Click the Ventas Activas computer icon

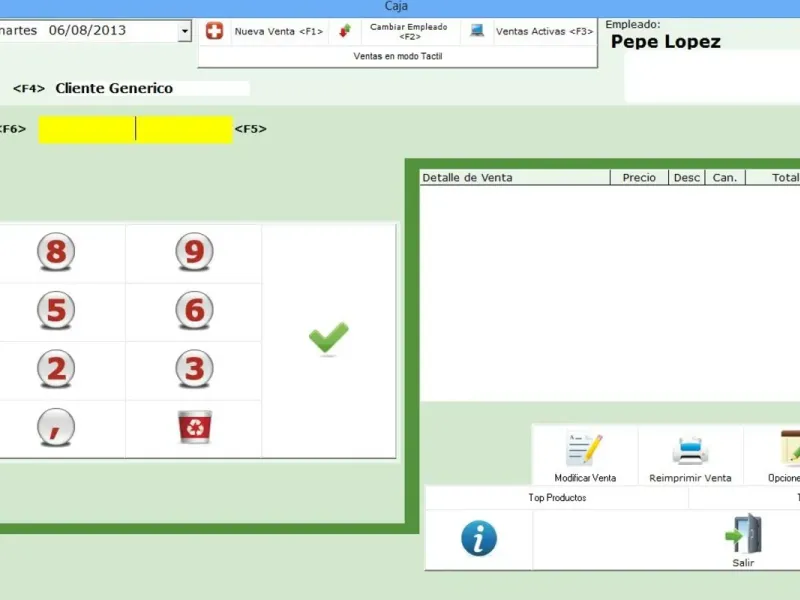477,31
